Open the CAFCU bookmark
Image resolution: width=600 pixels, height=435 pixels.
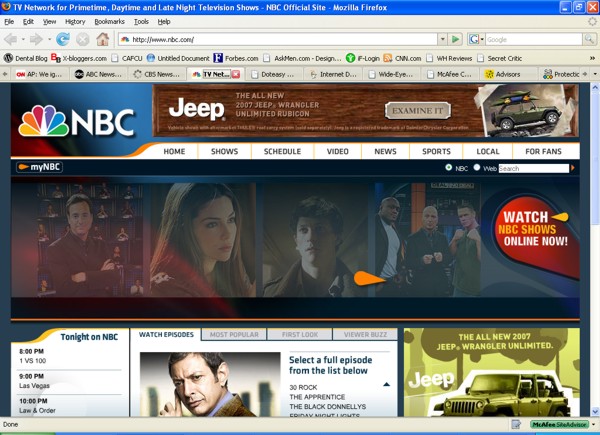tap(127, 58)
